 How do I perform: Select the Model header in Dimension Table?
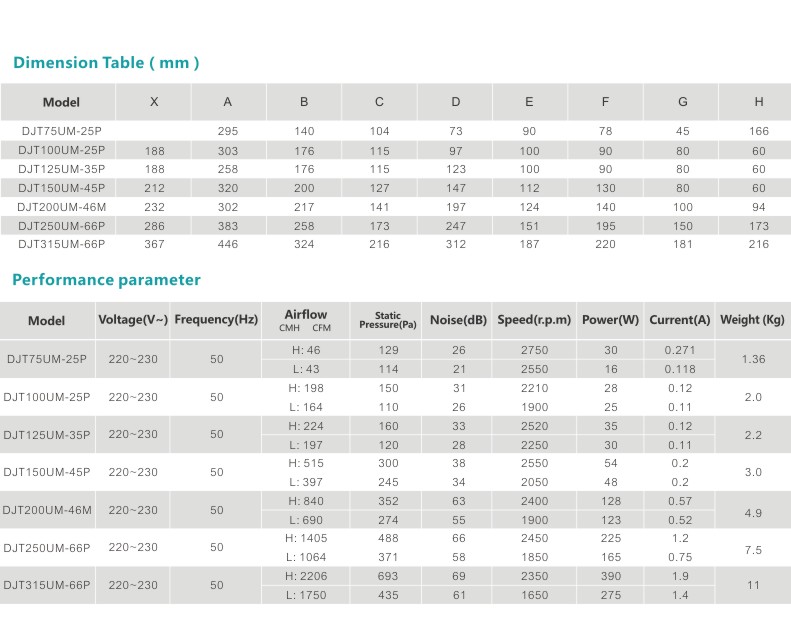(x=61, y=102)
